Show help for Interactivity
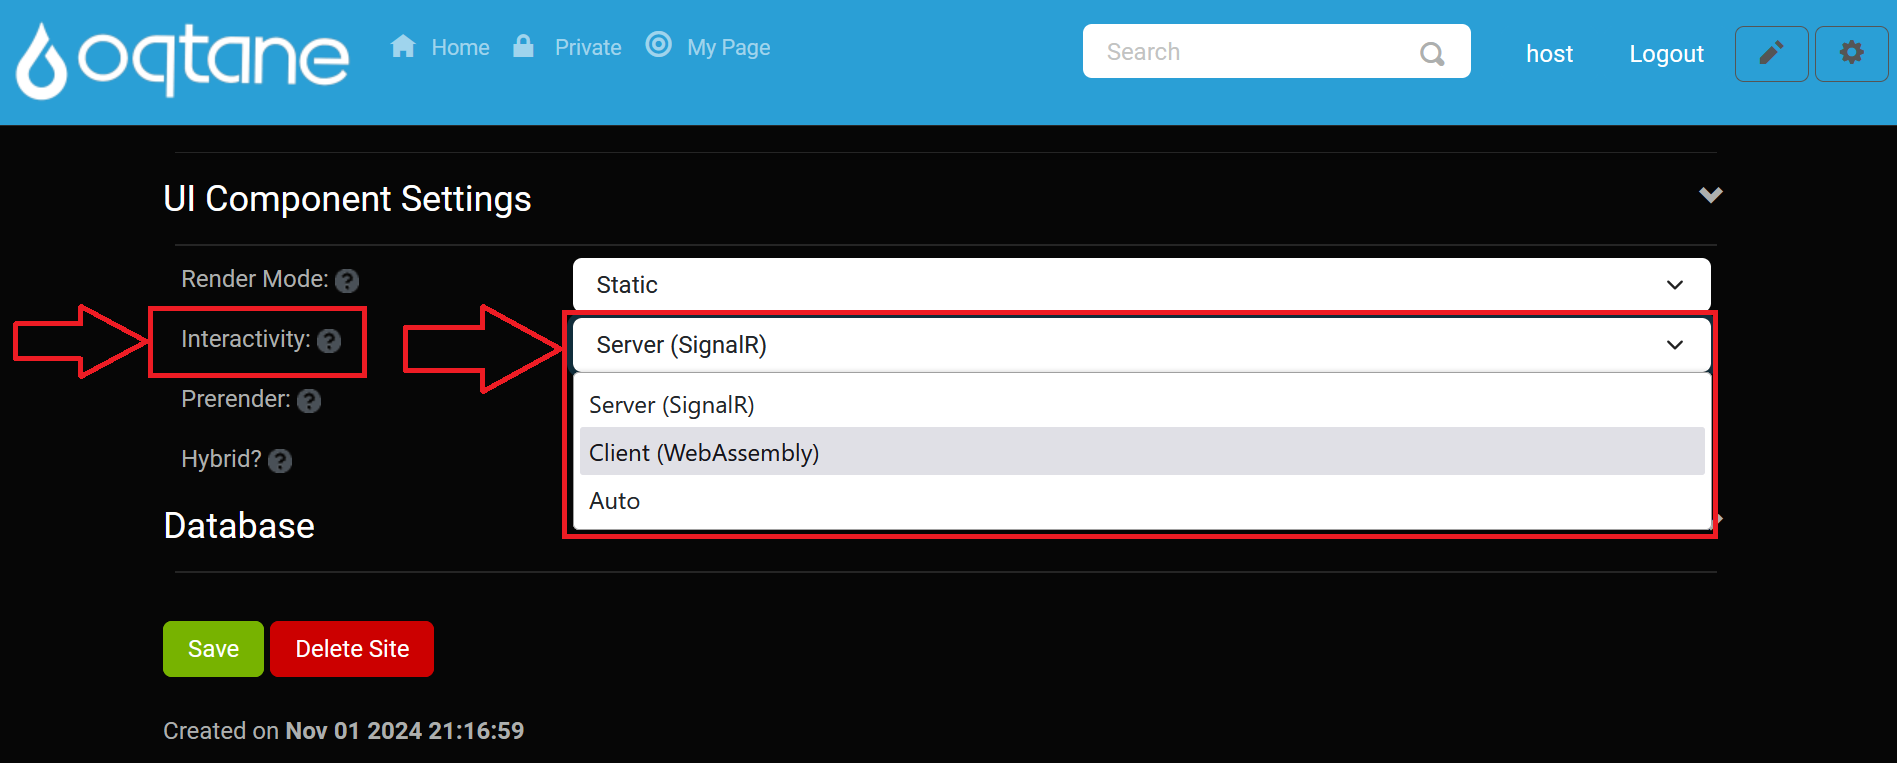This screenshot has width=1897, height=763. (329, 341)
